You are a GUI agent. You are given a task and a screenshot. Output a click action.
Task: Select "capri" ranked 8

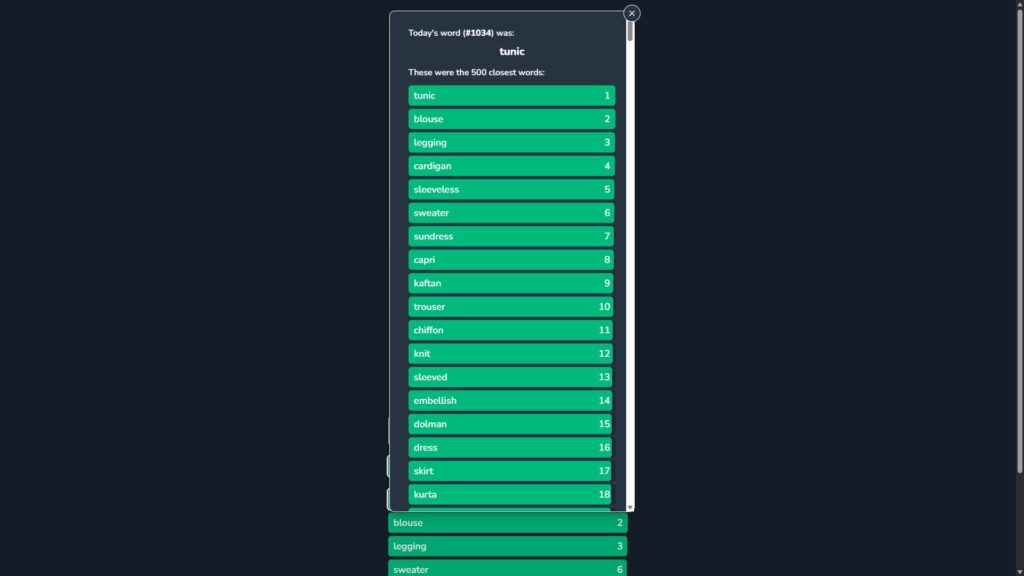(511, 259)
